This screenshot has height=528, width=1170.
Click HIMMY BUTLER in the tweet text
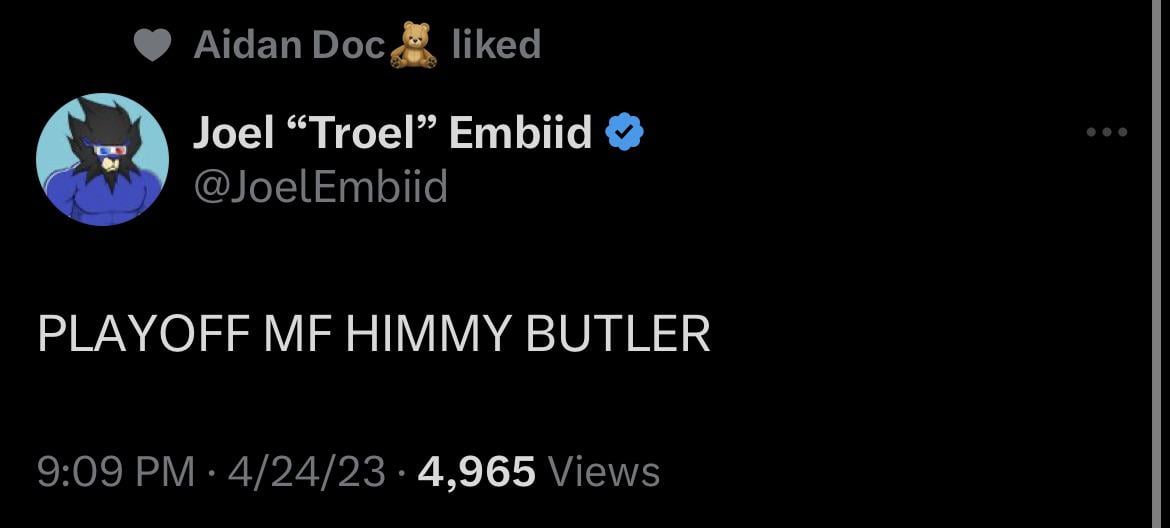pyautogui.click(x=528, y=334)
